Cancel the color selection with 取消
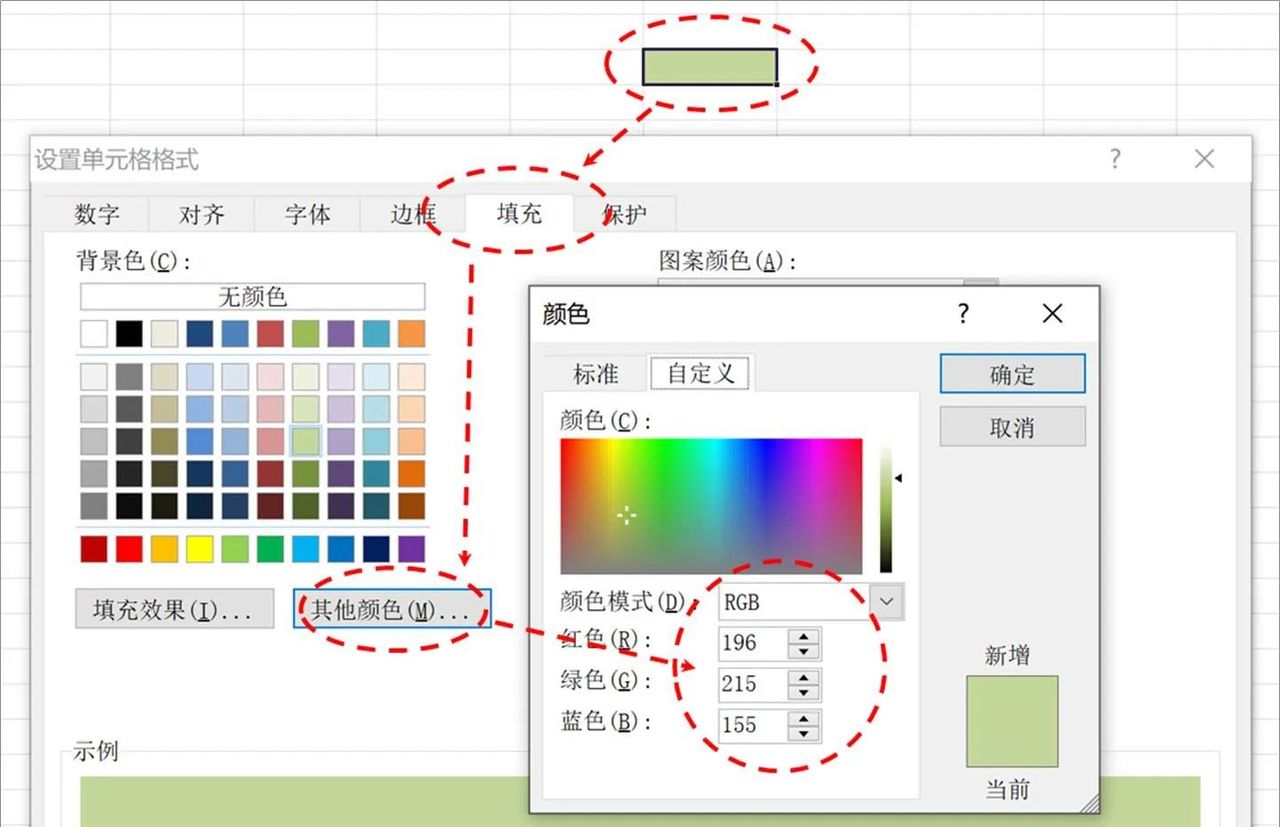 click(x=1012, y=426)
